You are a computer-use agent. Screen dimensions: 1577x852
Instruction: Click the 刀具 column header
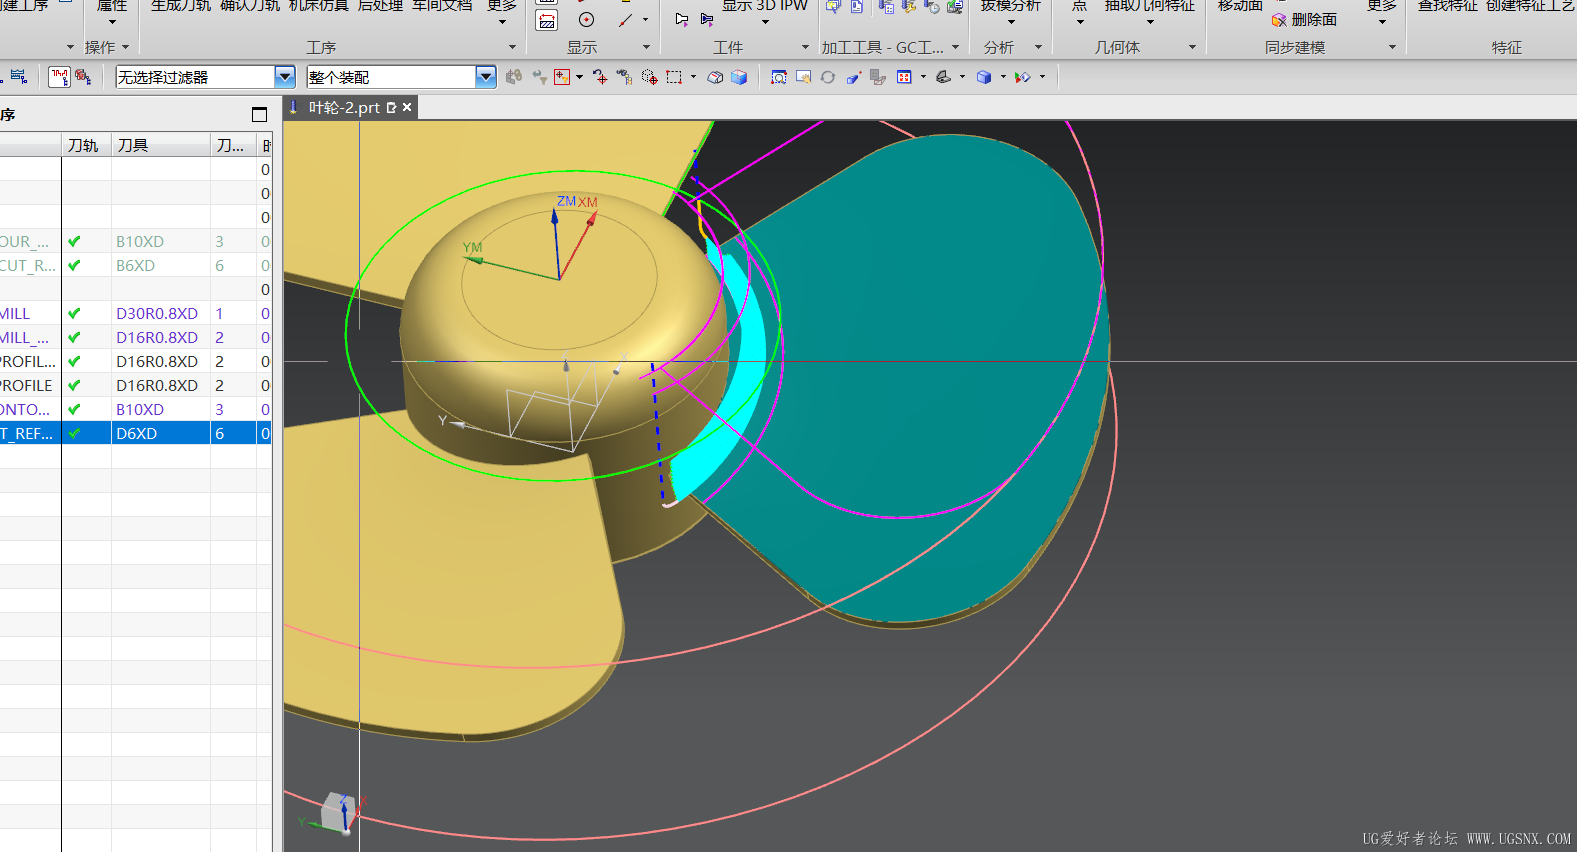[133, 145]
